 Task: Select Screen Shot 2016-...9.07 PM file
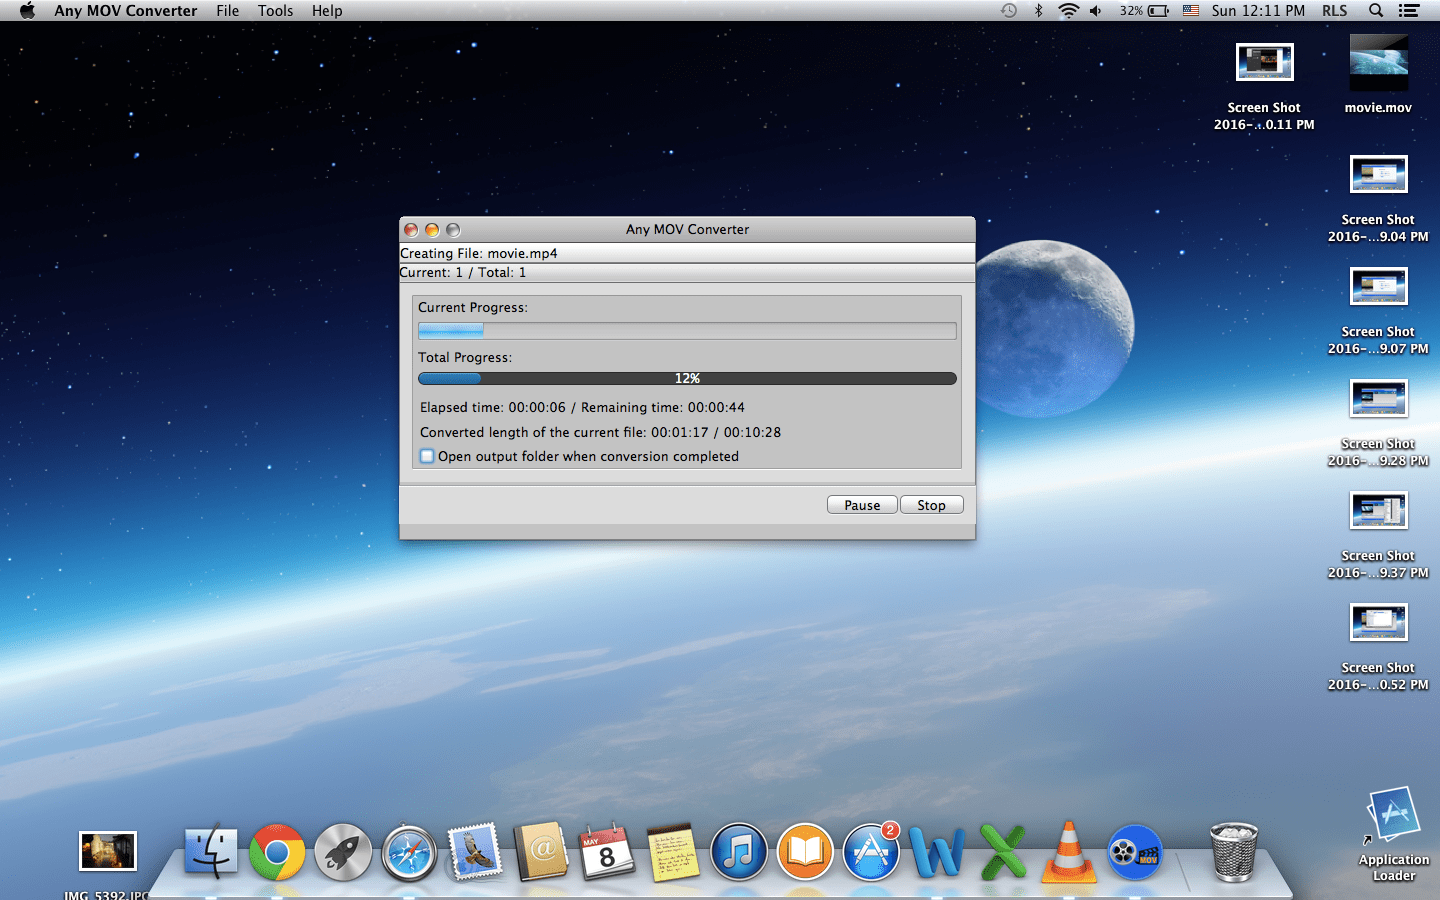(x=1378, y=311)
